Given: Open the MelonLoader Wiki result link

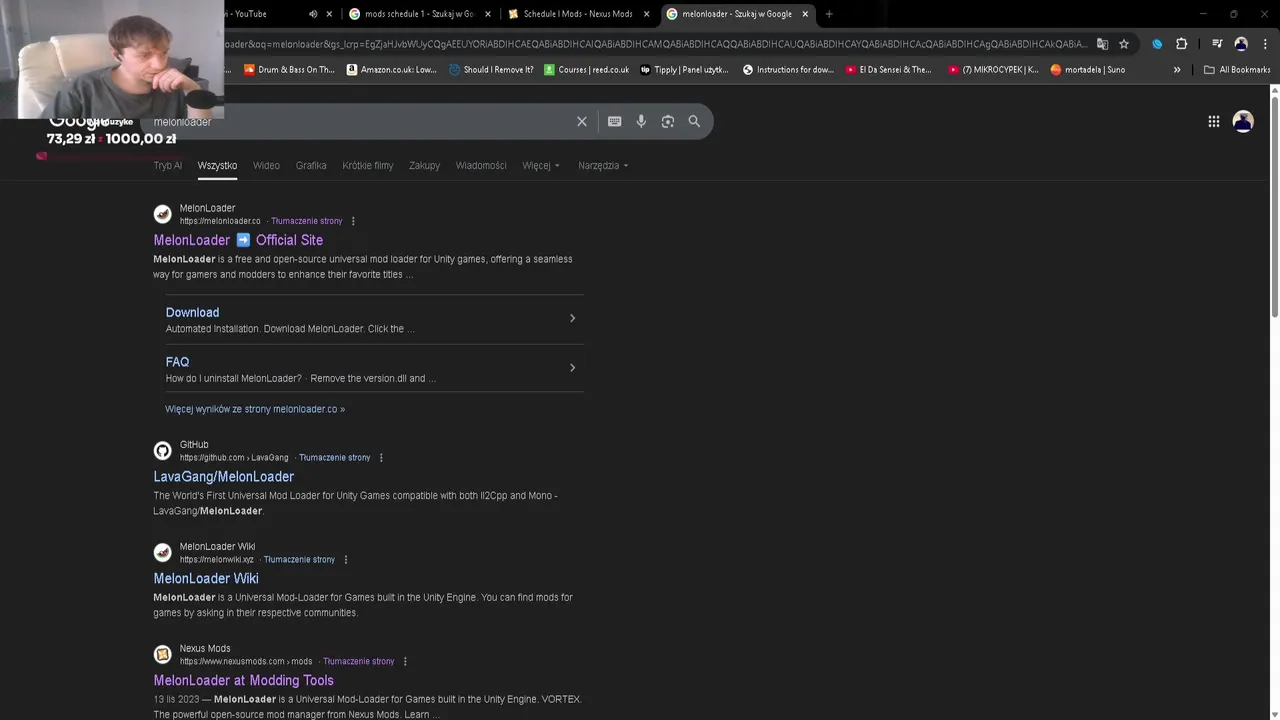Looking at the screenshot, I should tap(206, 579).
